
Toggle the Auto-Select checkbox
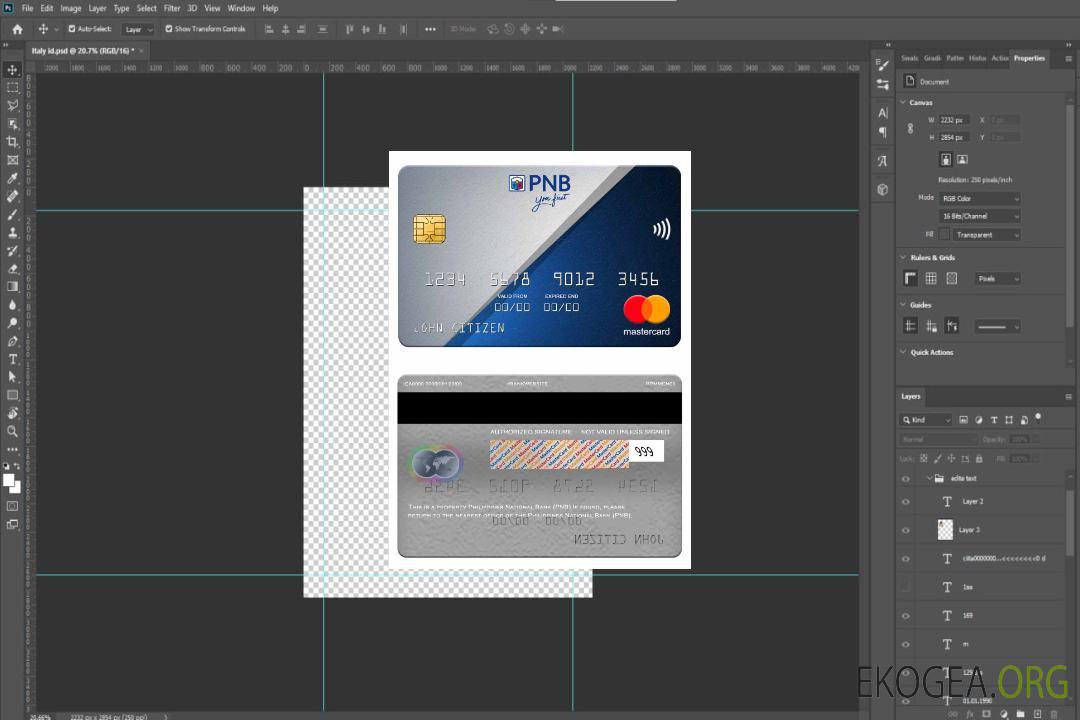(x=72, y=29)
